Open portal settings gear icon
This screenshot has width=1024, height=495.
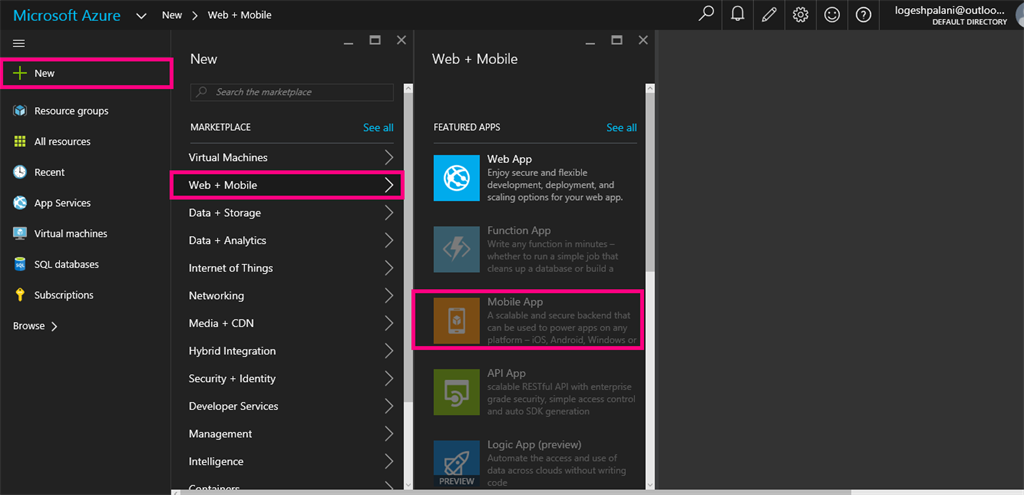pos(801,14)
